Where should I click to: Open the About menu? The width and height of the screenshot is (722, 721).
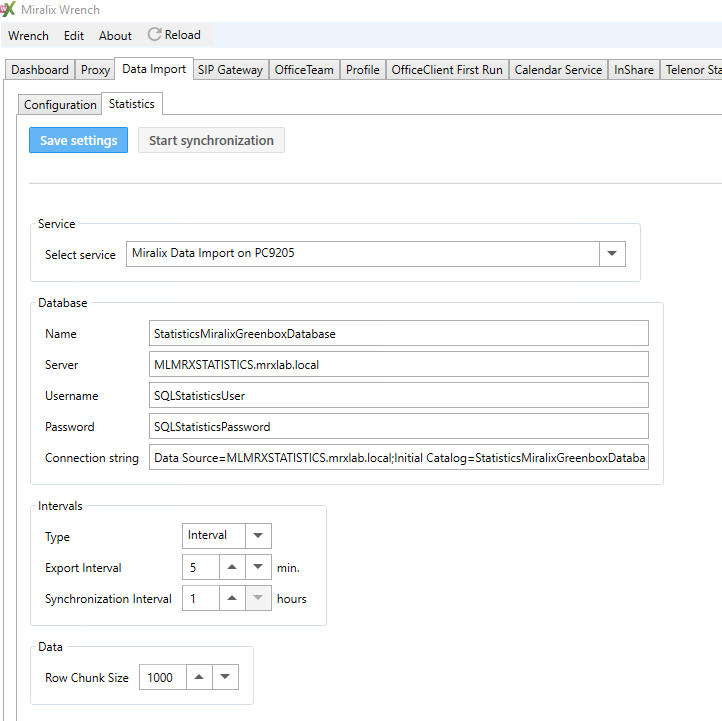click(x=115, y=35)
